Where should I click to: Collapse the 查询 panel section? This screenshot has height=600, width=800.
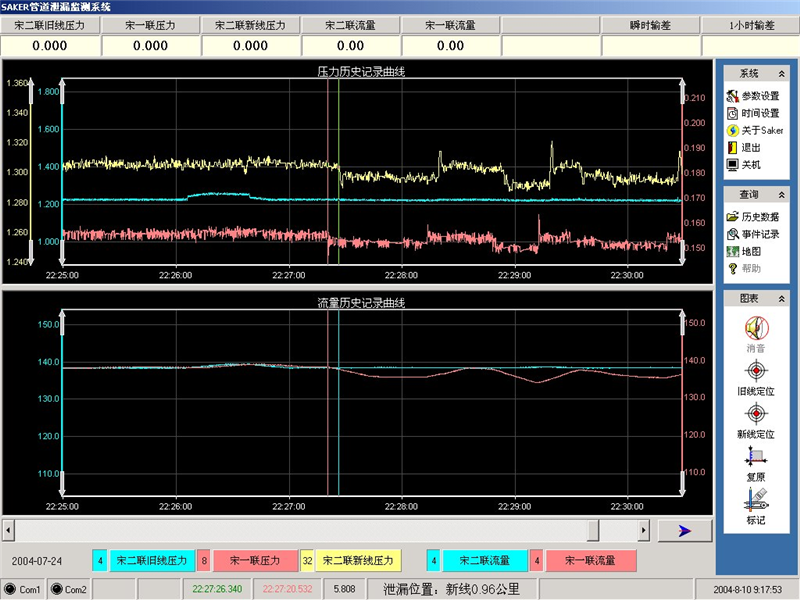(783, 195)
